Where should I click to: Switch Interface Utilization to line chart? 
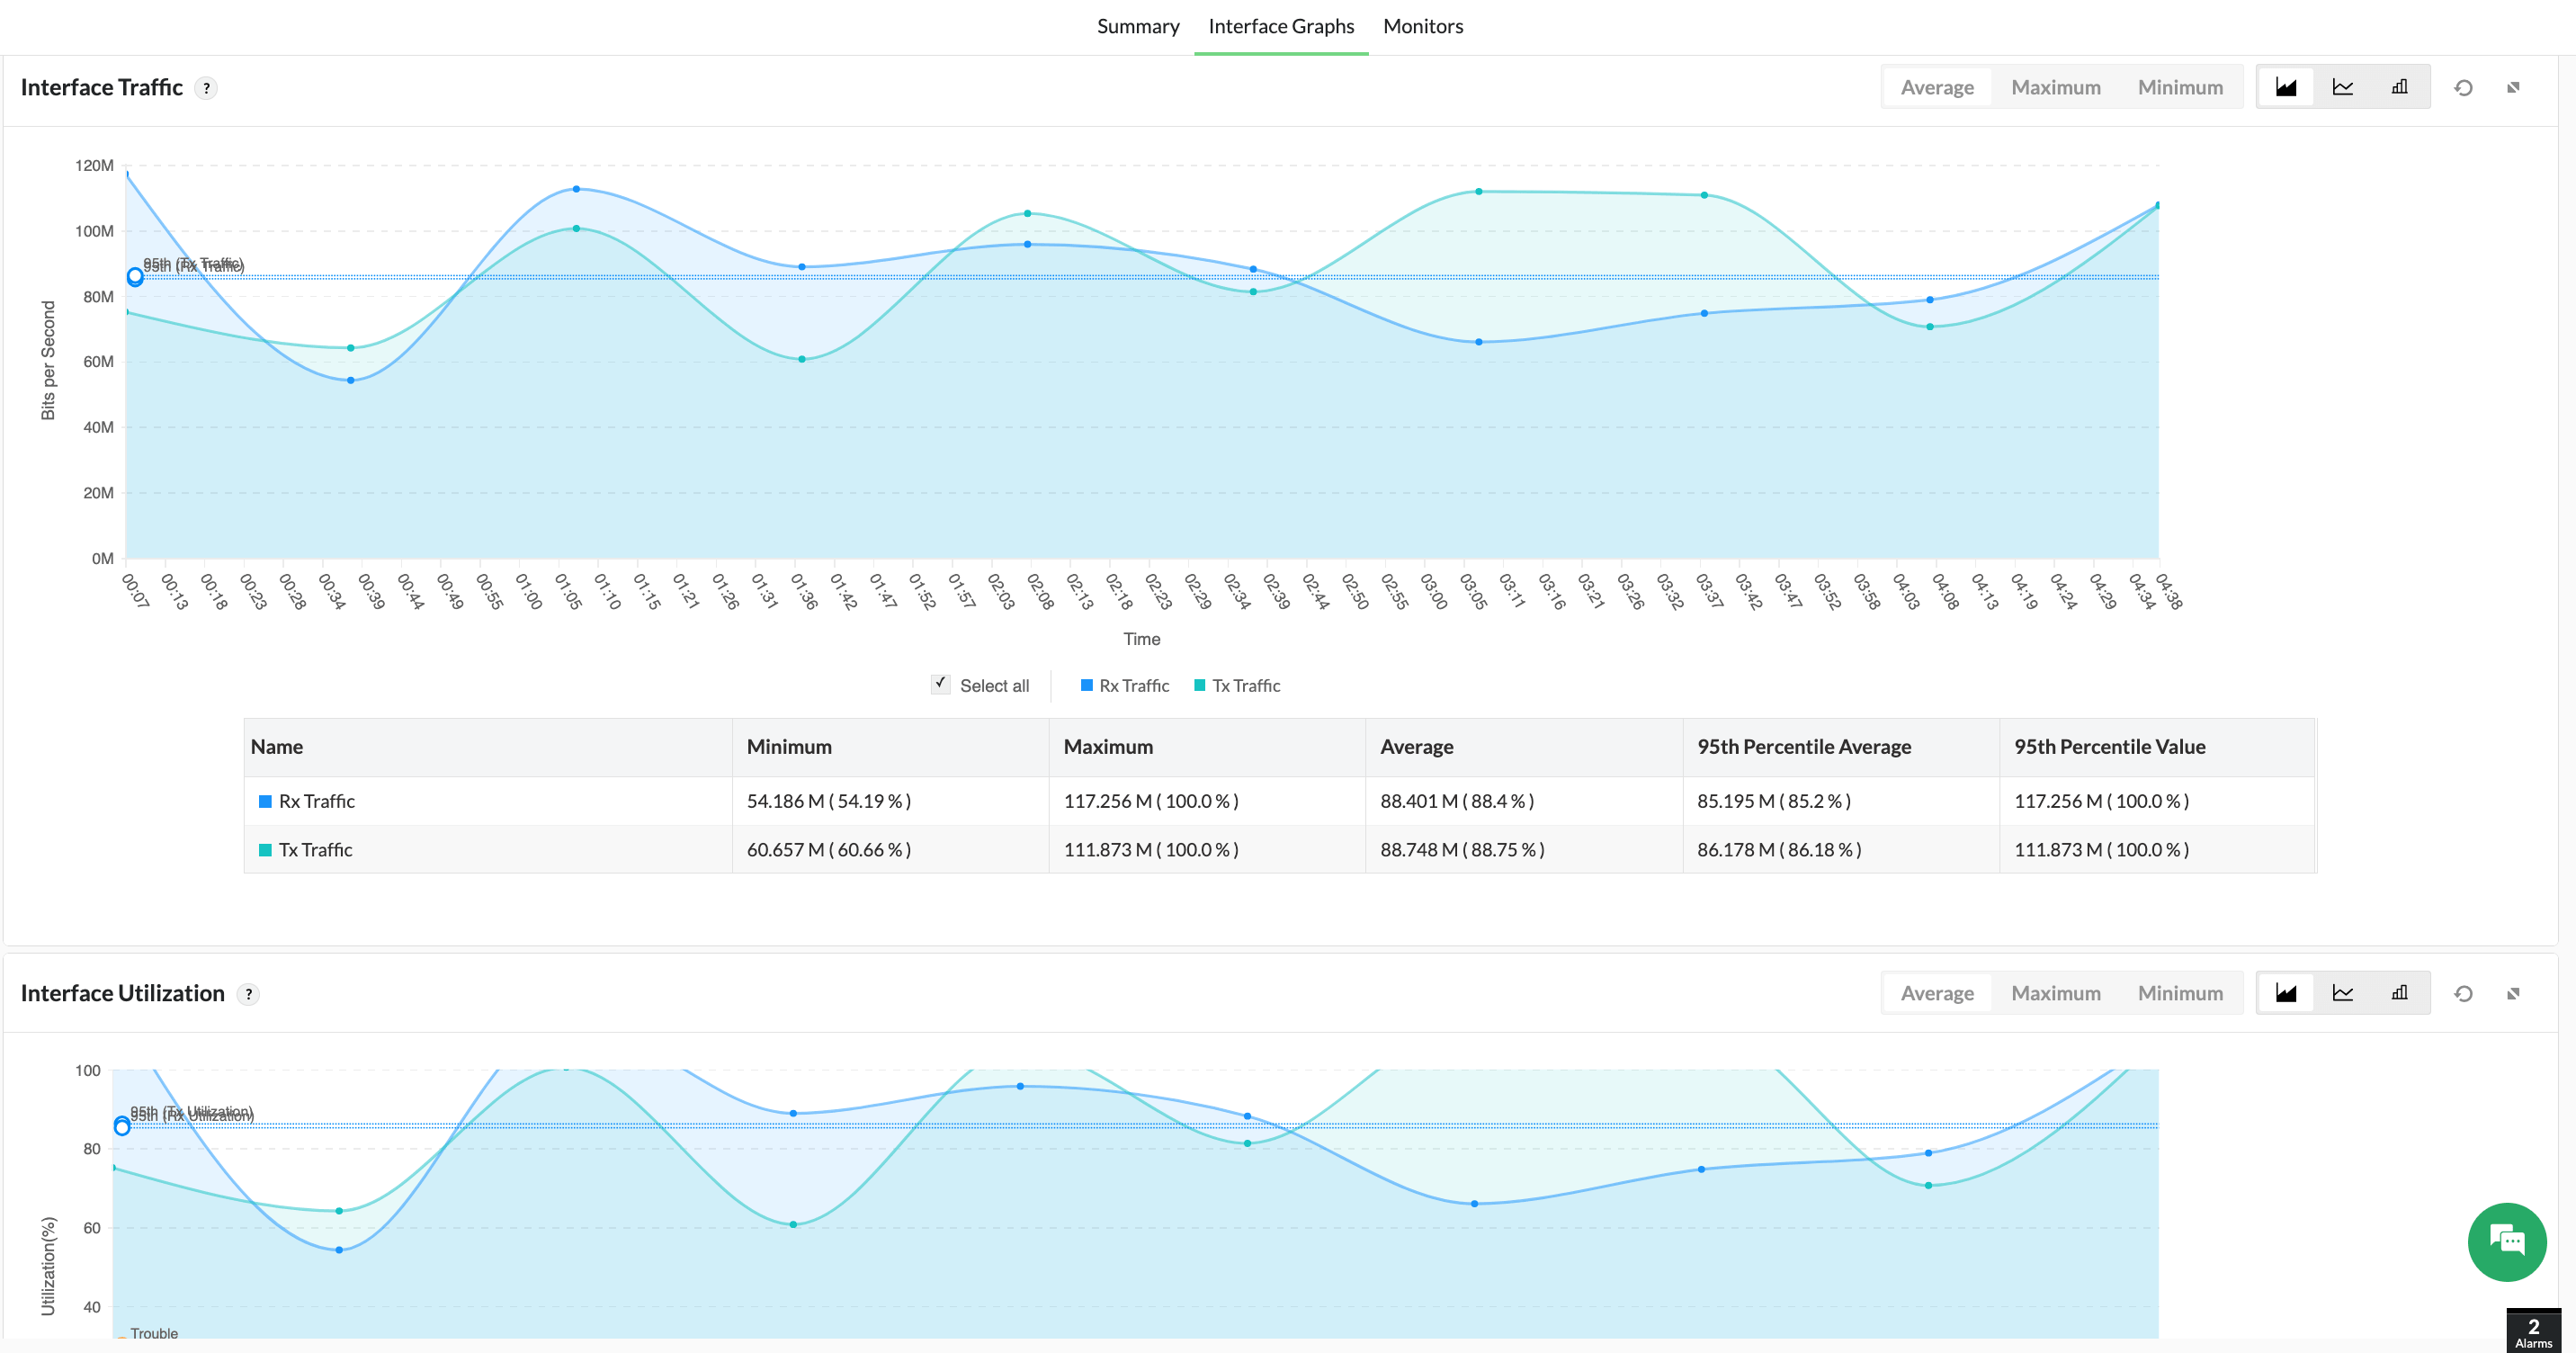(x=2343, y=993)
